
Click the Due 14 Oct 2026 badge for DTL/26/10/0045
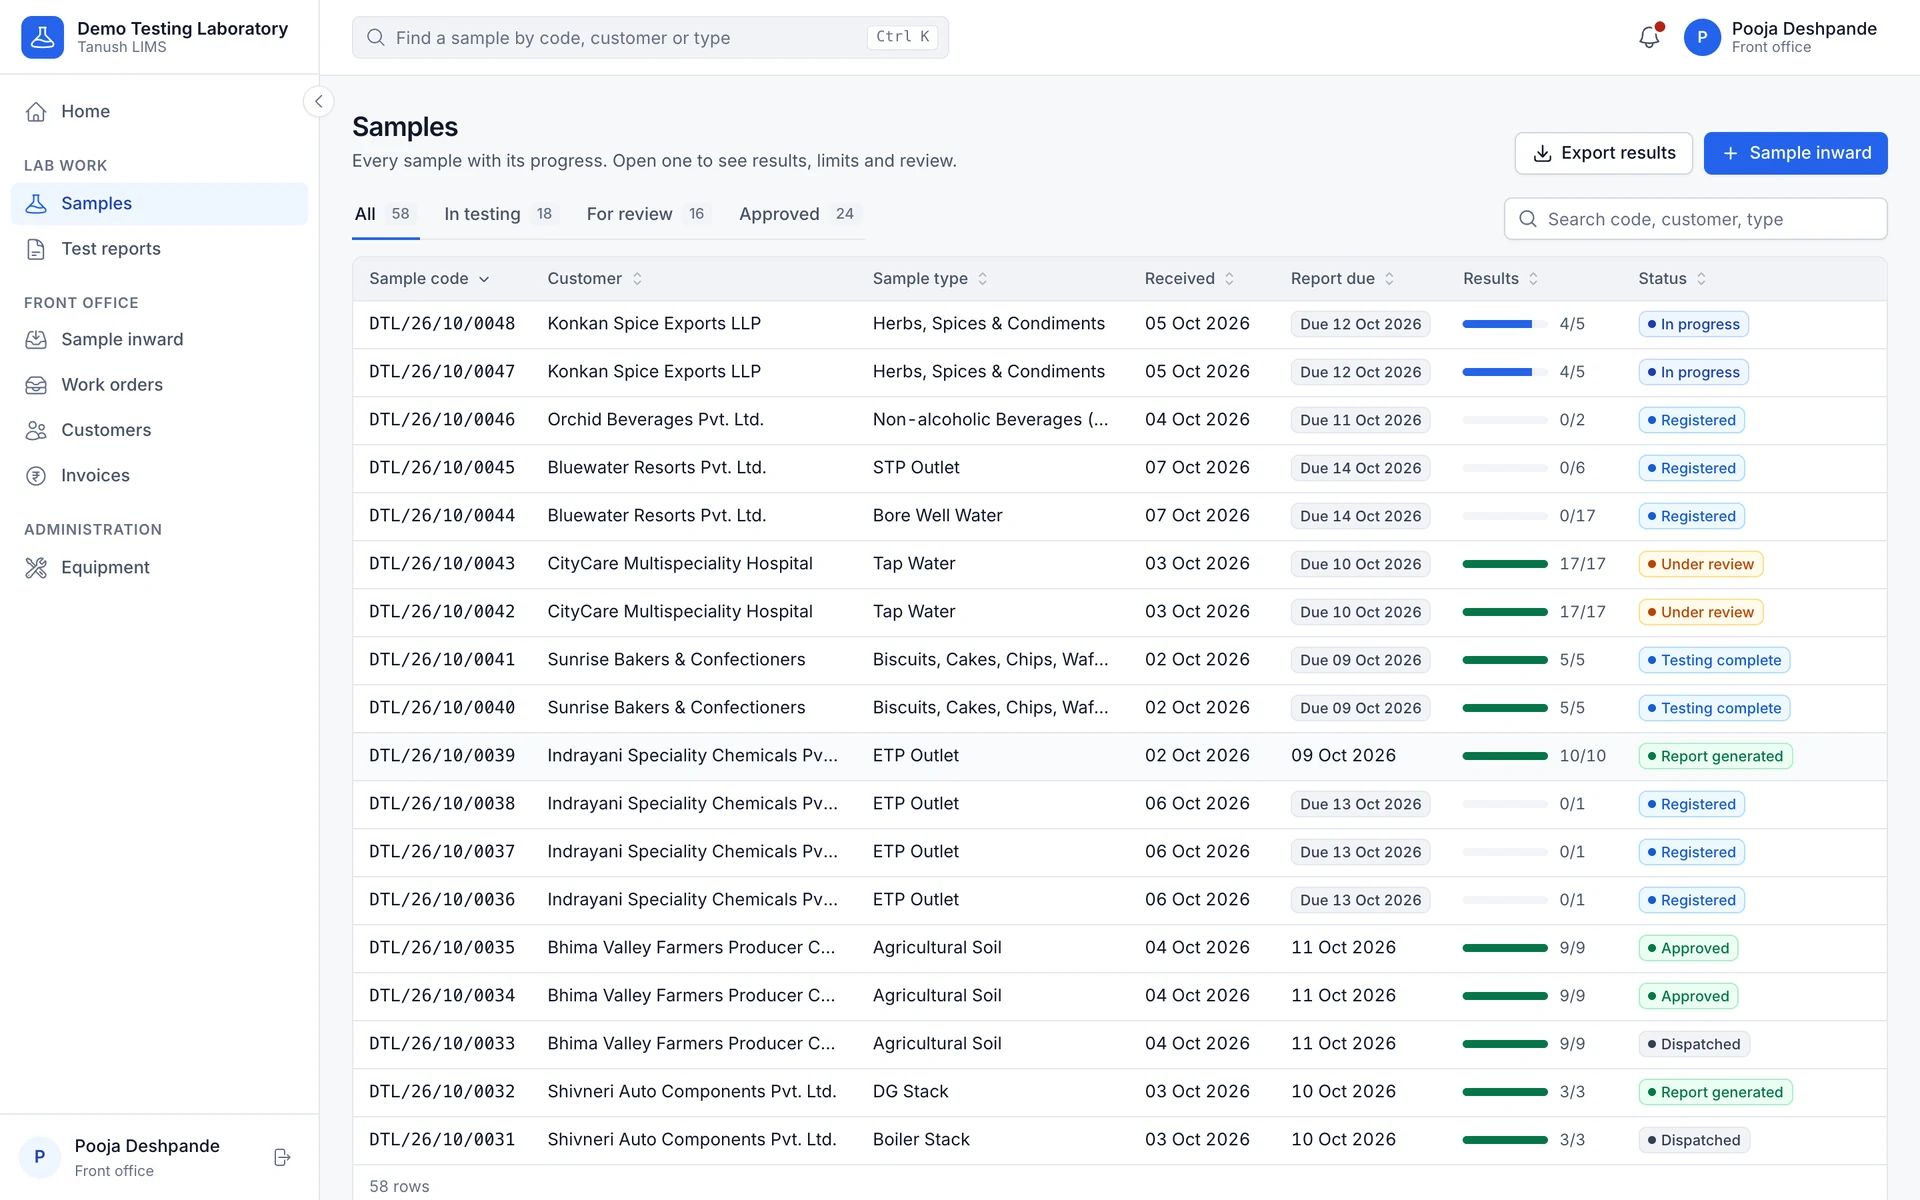tap(1360, 468)
